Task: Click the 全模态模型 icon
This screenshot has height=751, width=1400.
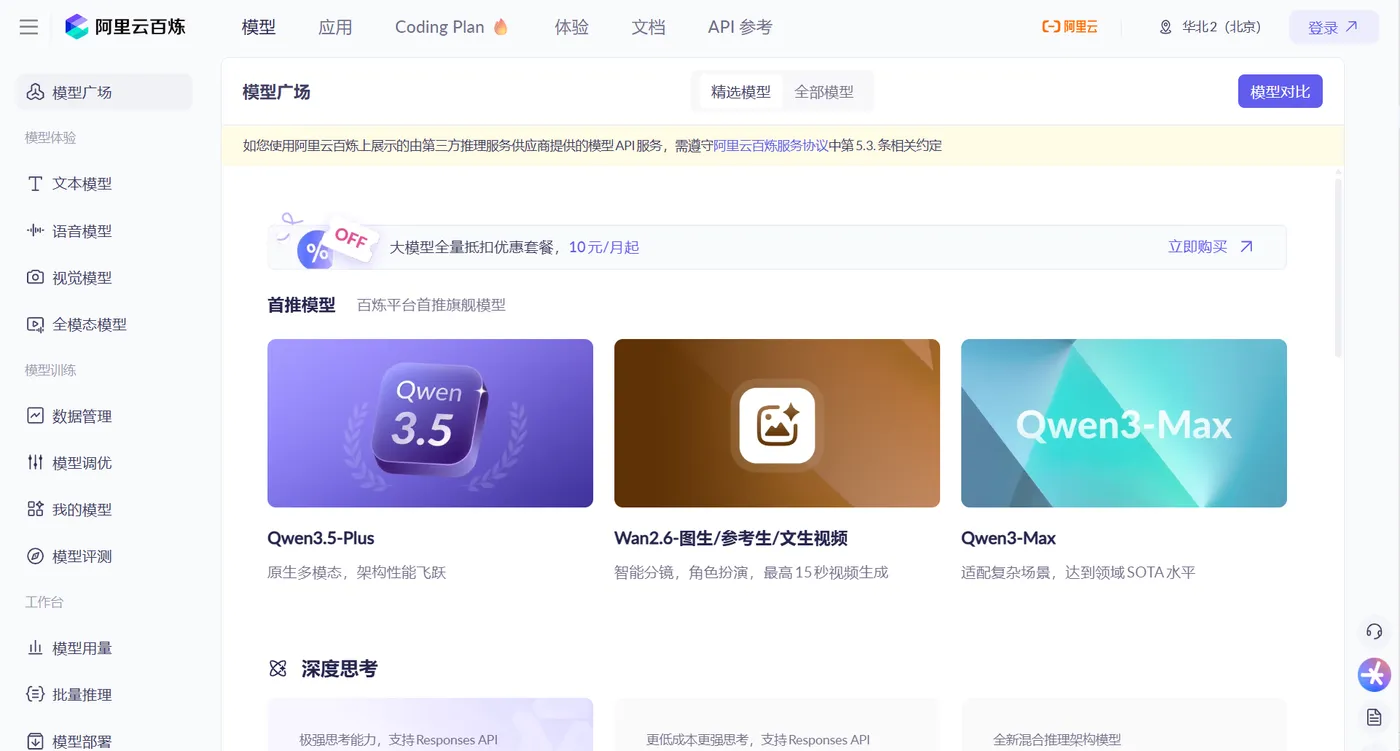Action: pos(35,324)
